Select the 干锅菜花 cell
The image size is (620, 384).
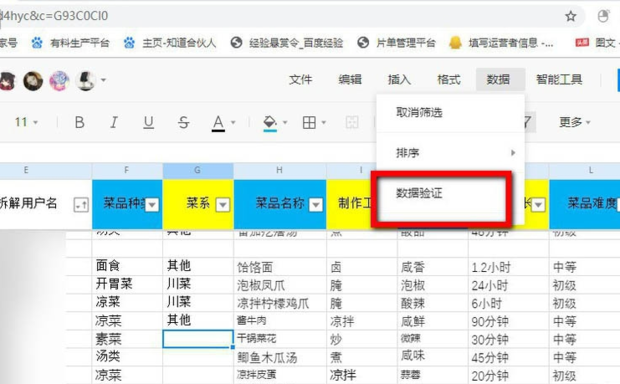coord(280,339)
